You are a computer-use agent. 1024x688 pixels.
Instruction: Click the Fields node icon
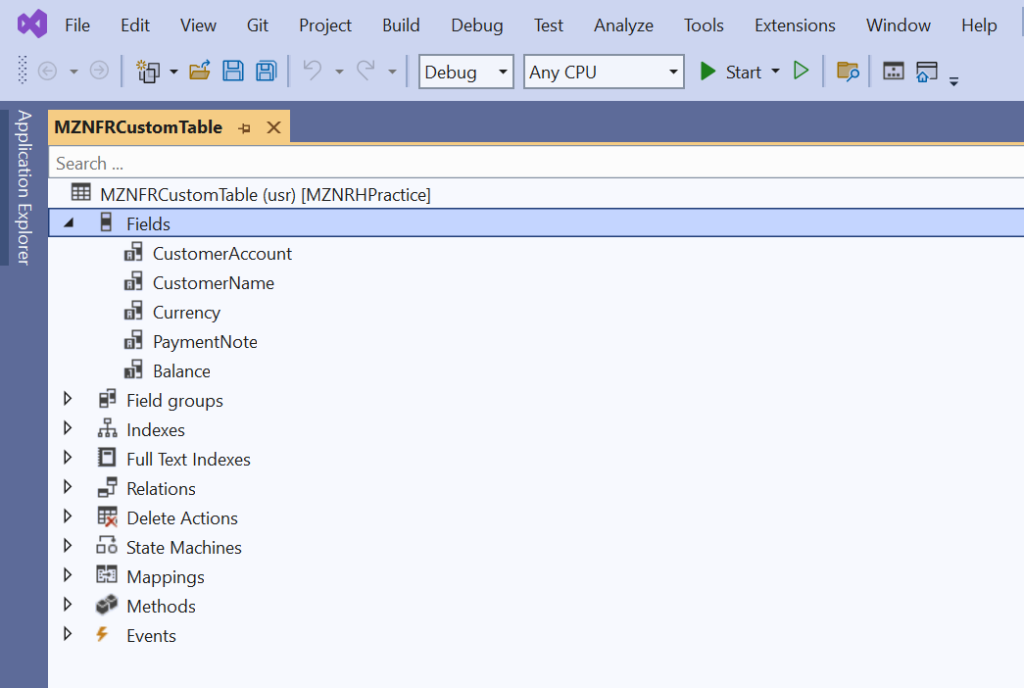(x=106, y=222)
